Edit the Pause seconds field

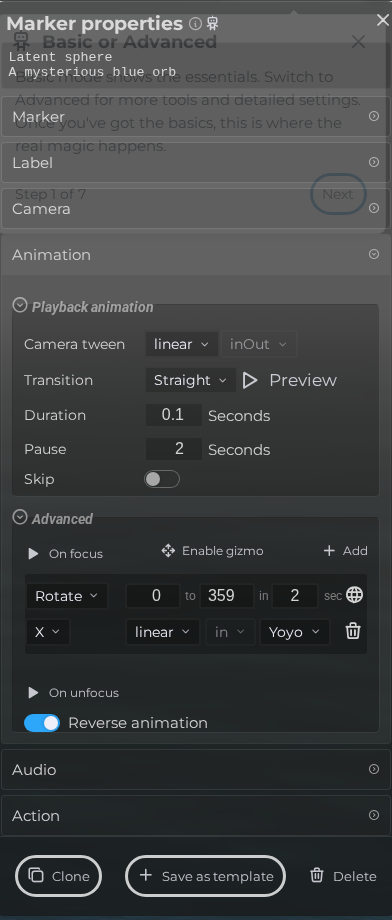tap(174, 449)
